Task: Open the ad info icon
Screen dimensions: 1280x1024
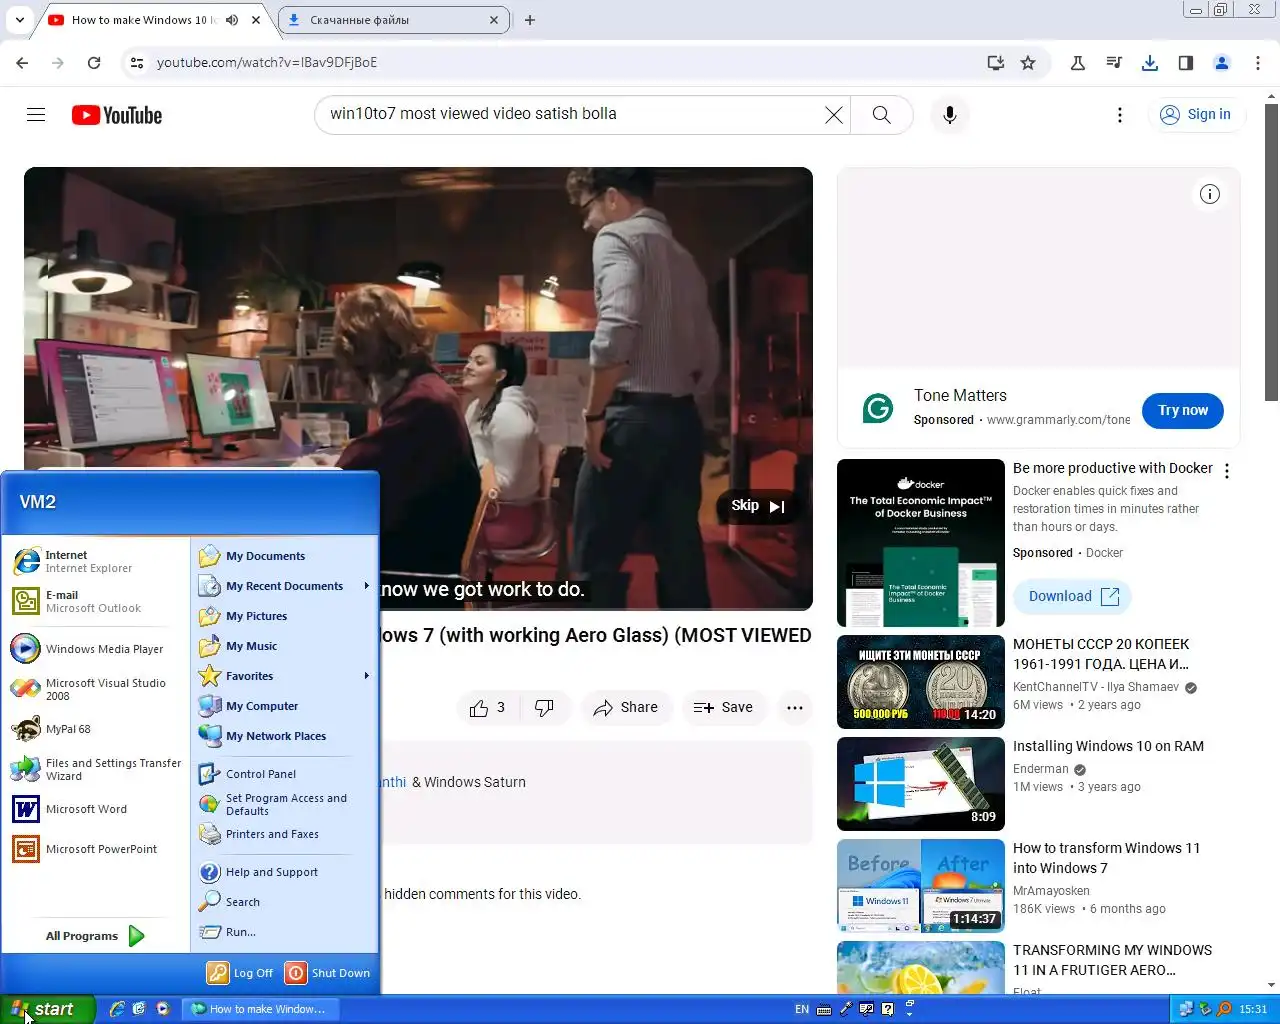Action: (1210, 194)
